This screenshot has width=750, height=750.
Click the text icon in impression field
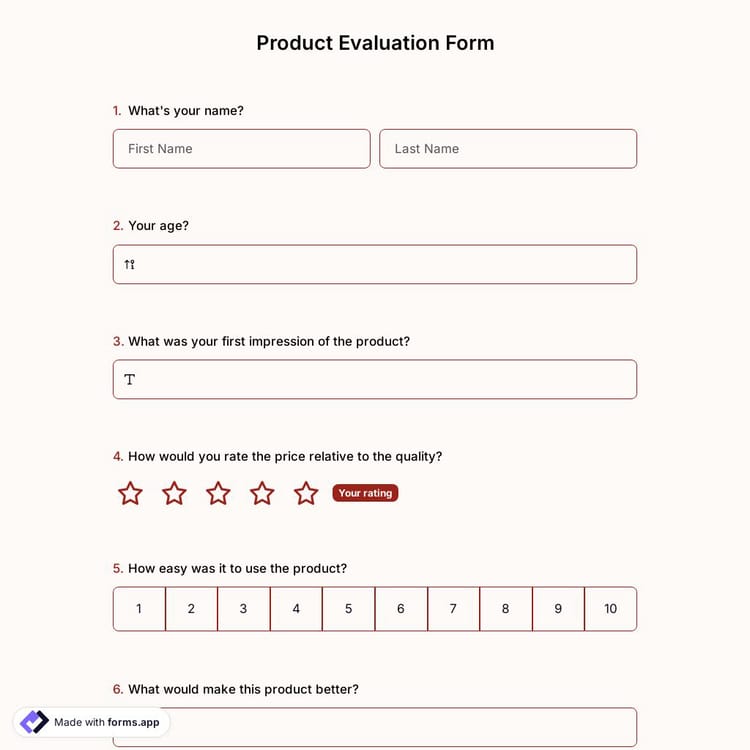click(x=130, y=380)
